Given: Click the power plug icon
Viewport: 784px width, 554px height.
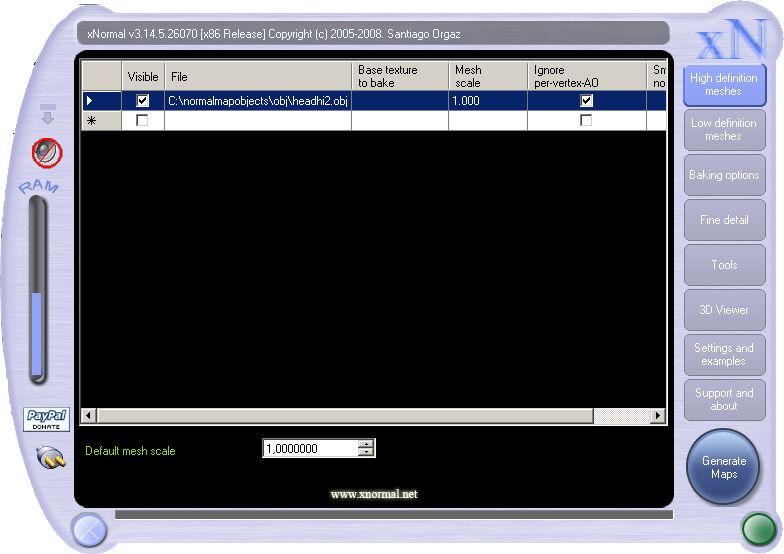Looking at the screenshot, I should (x=50, y=456).
